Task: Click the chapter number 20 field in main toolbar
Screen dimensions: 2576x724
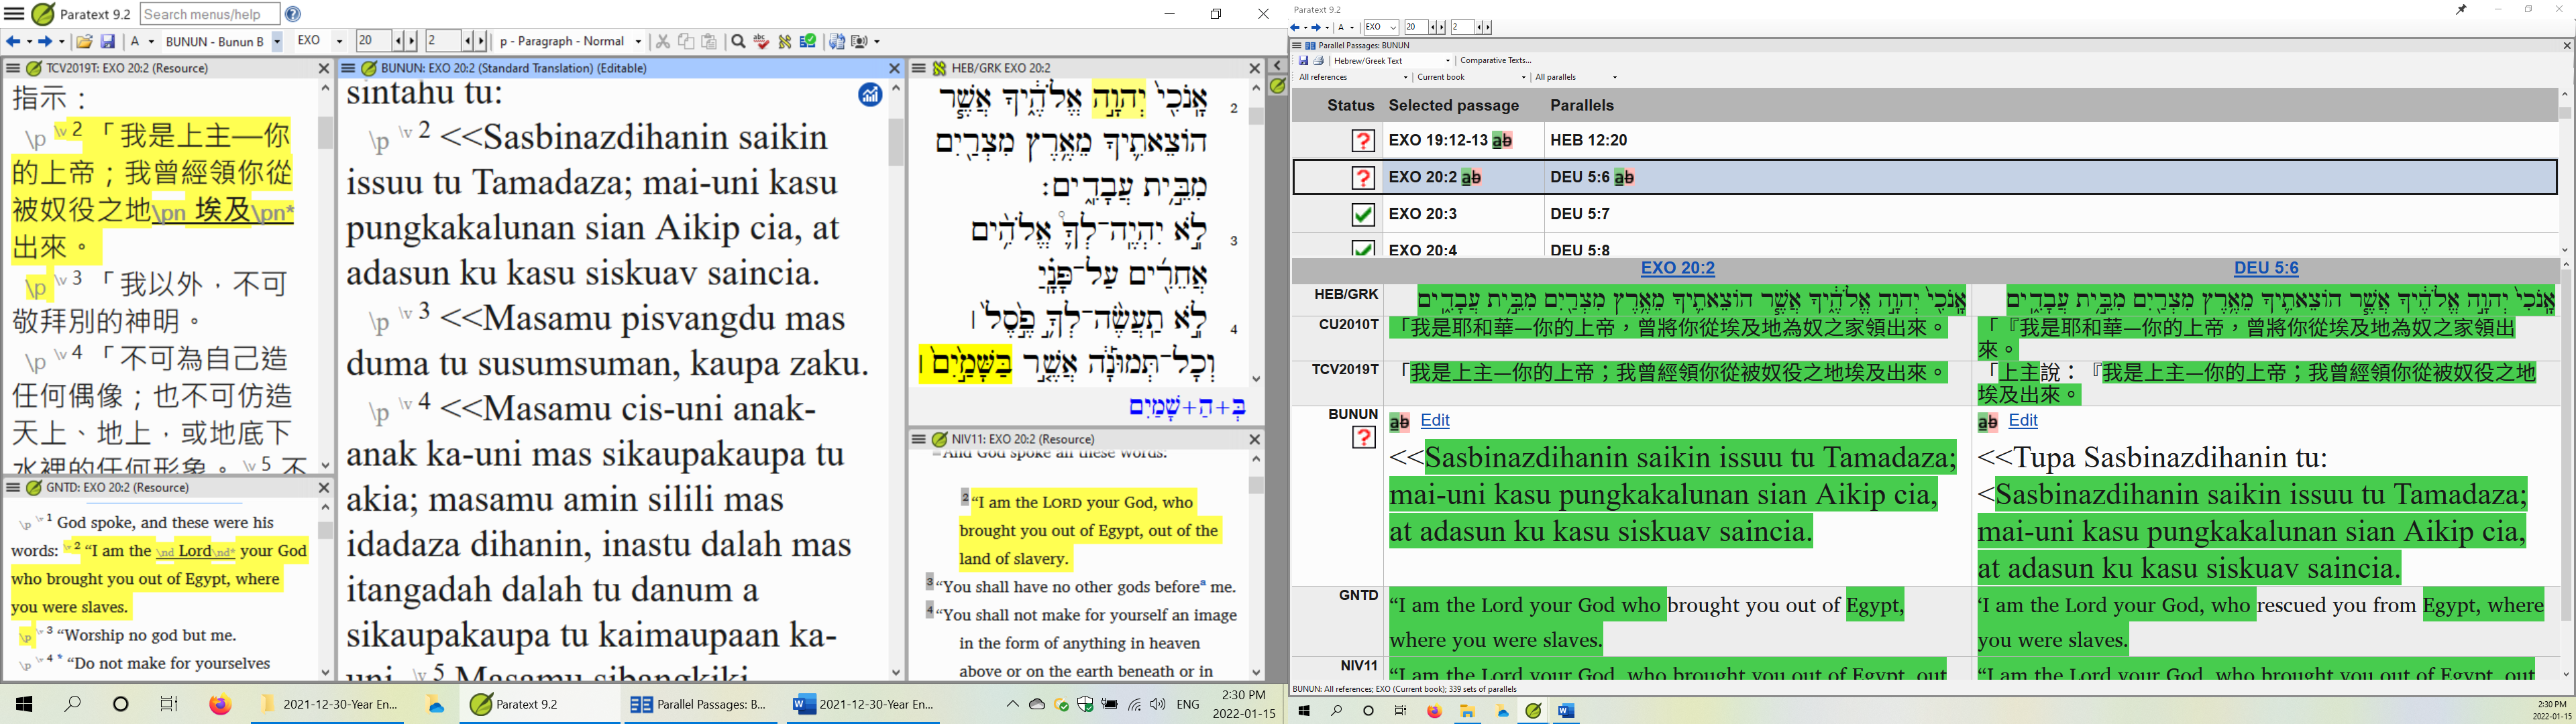Action: click(373, 41)
